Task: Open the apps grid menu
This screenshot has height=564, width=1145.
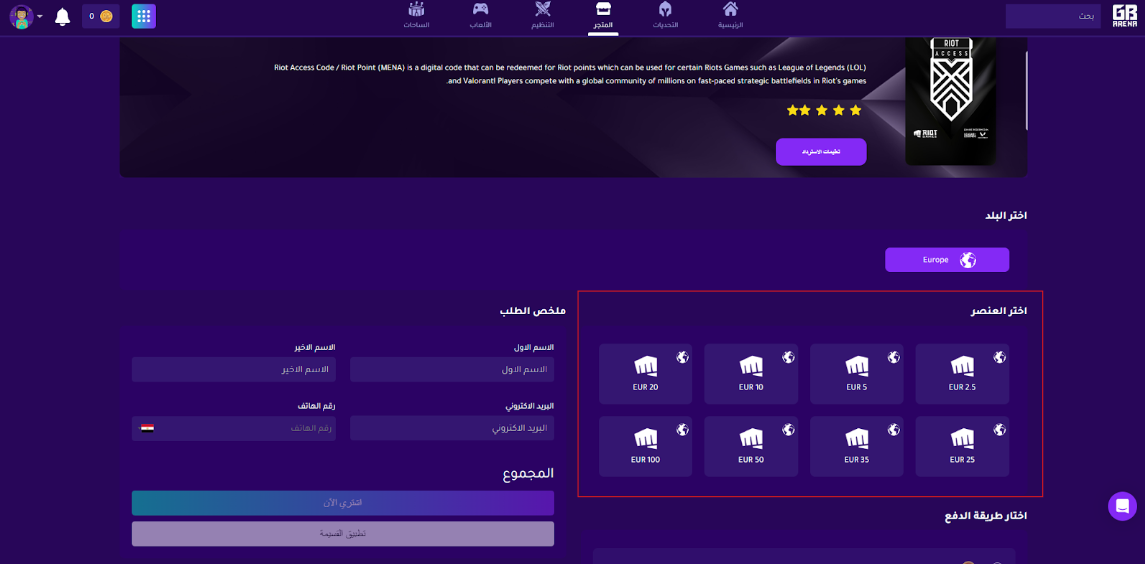Action: (144, 16)
